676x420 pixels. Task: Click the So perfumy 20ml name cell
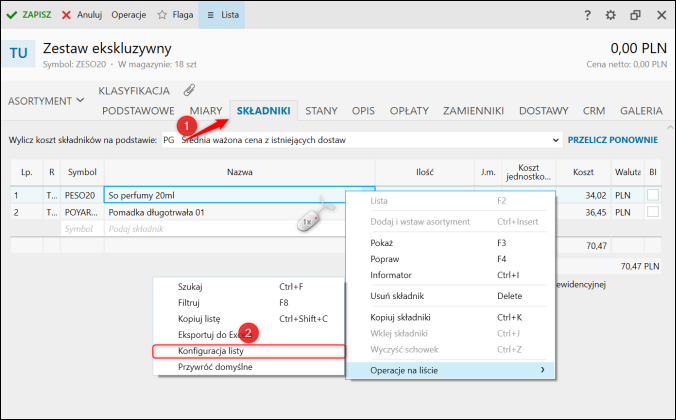pos(225,195)
